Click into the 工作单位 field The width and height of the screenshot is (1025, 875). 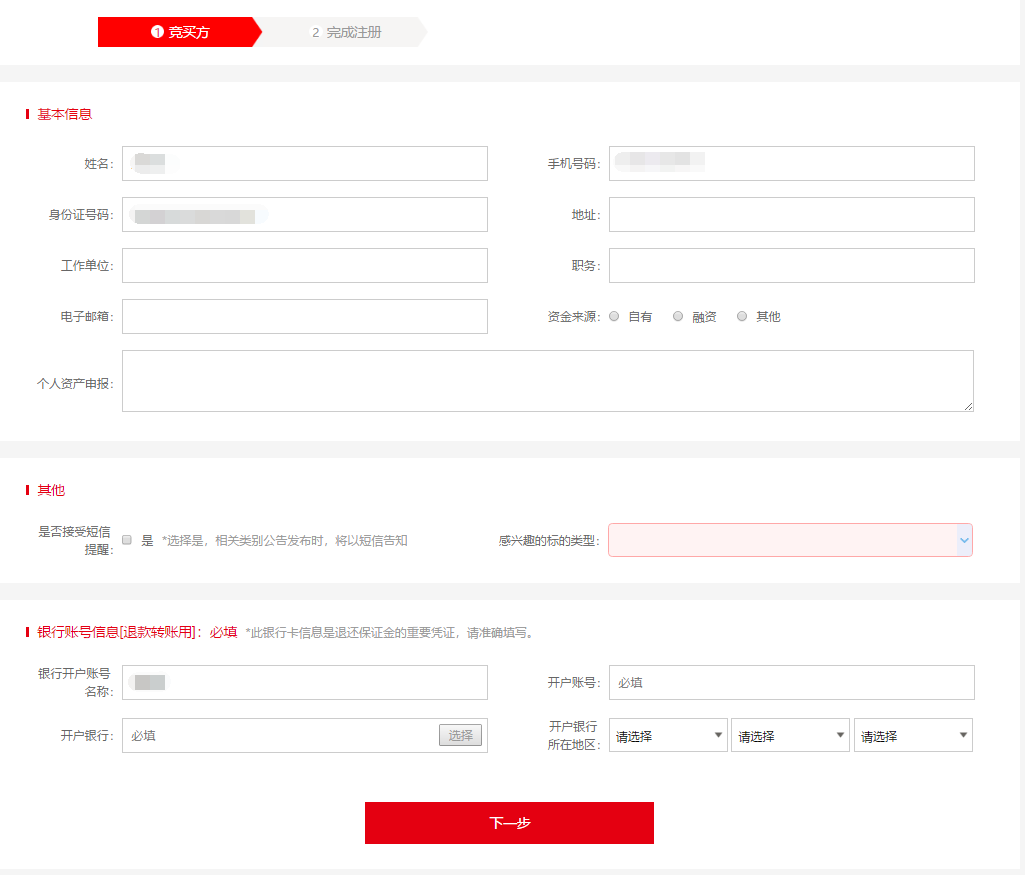(305, 265)
